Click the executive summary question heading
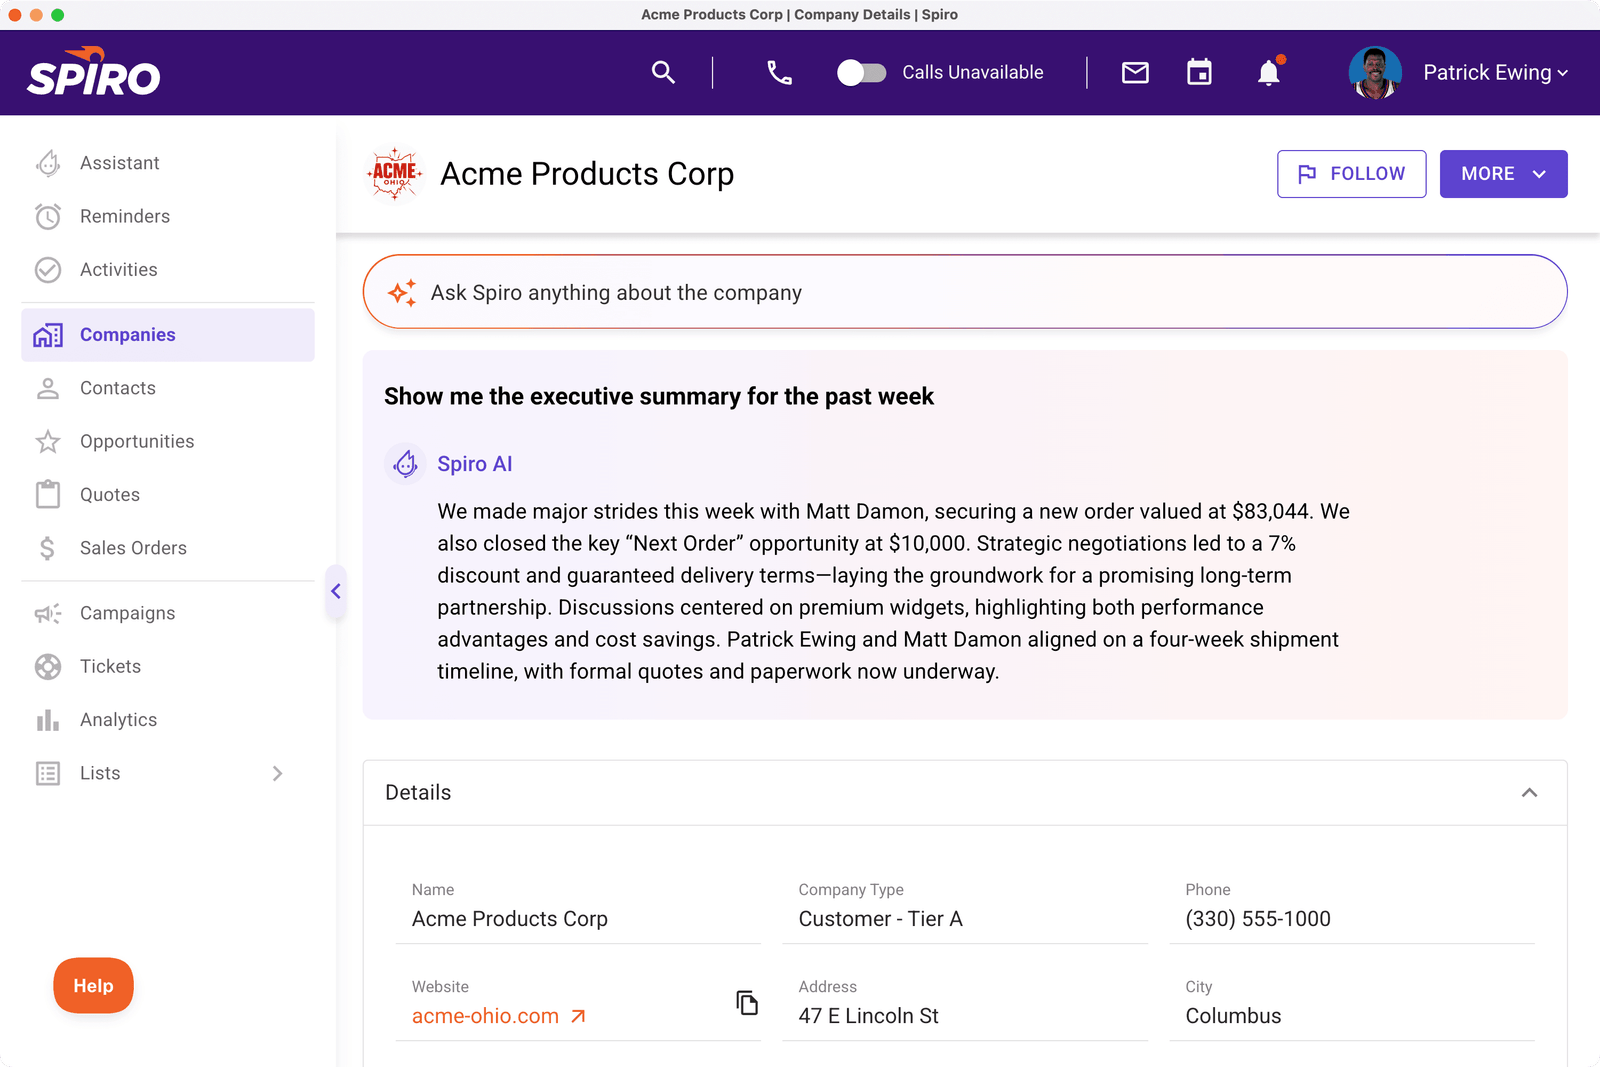This screenshot has width=1600, height=1067. pyautogui.click(x=659, y=397)
